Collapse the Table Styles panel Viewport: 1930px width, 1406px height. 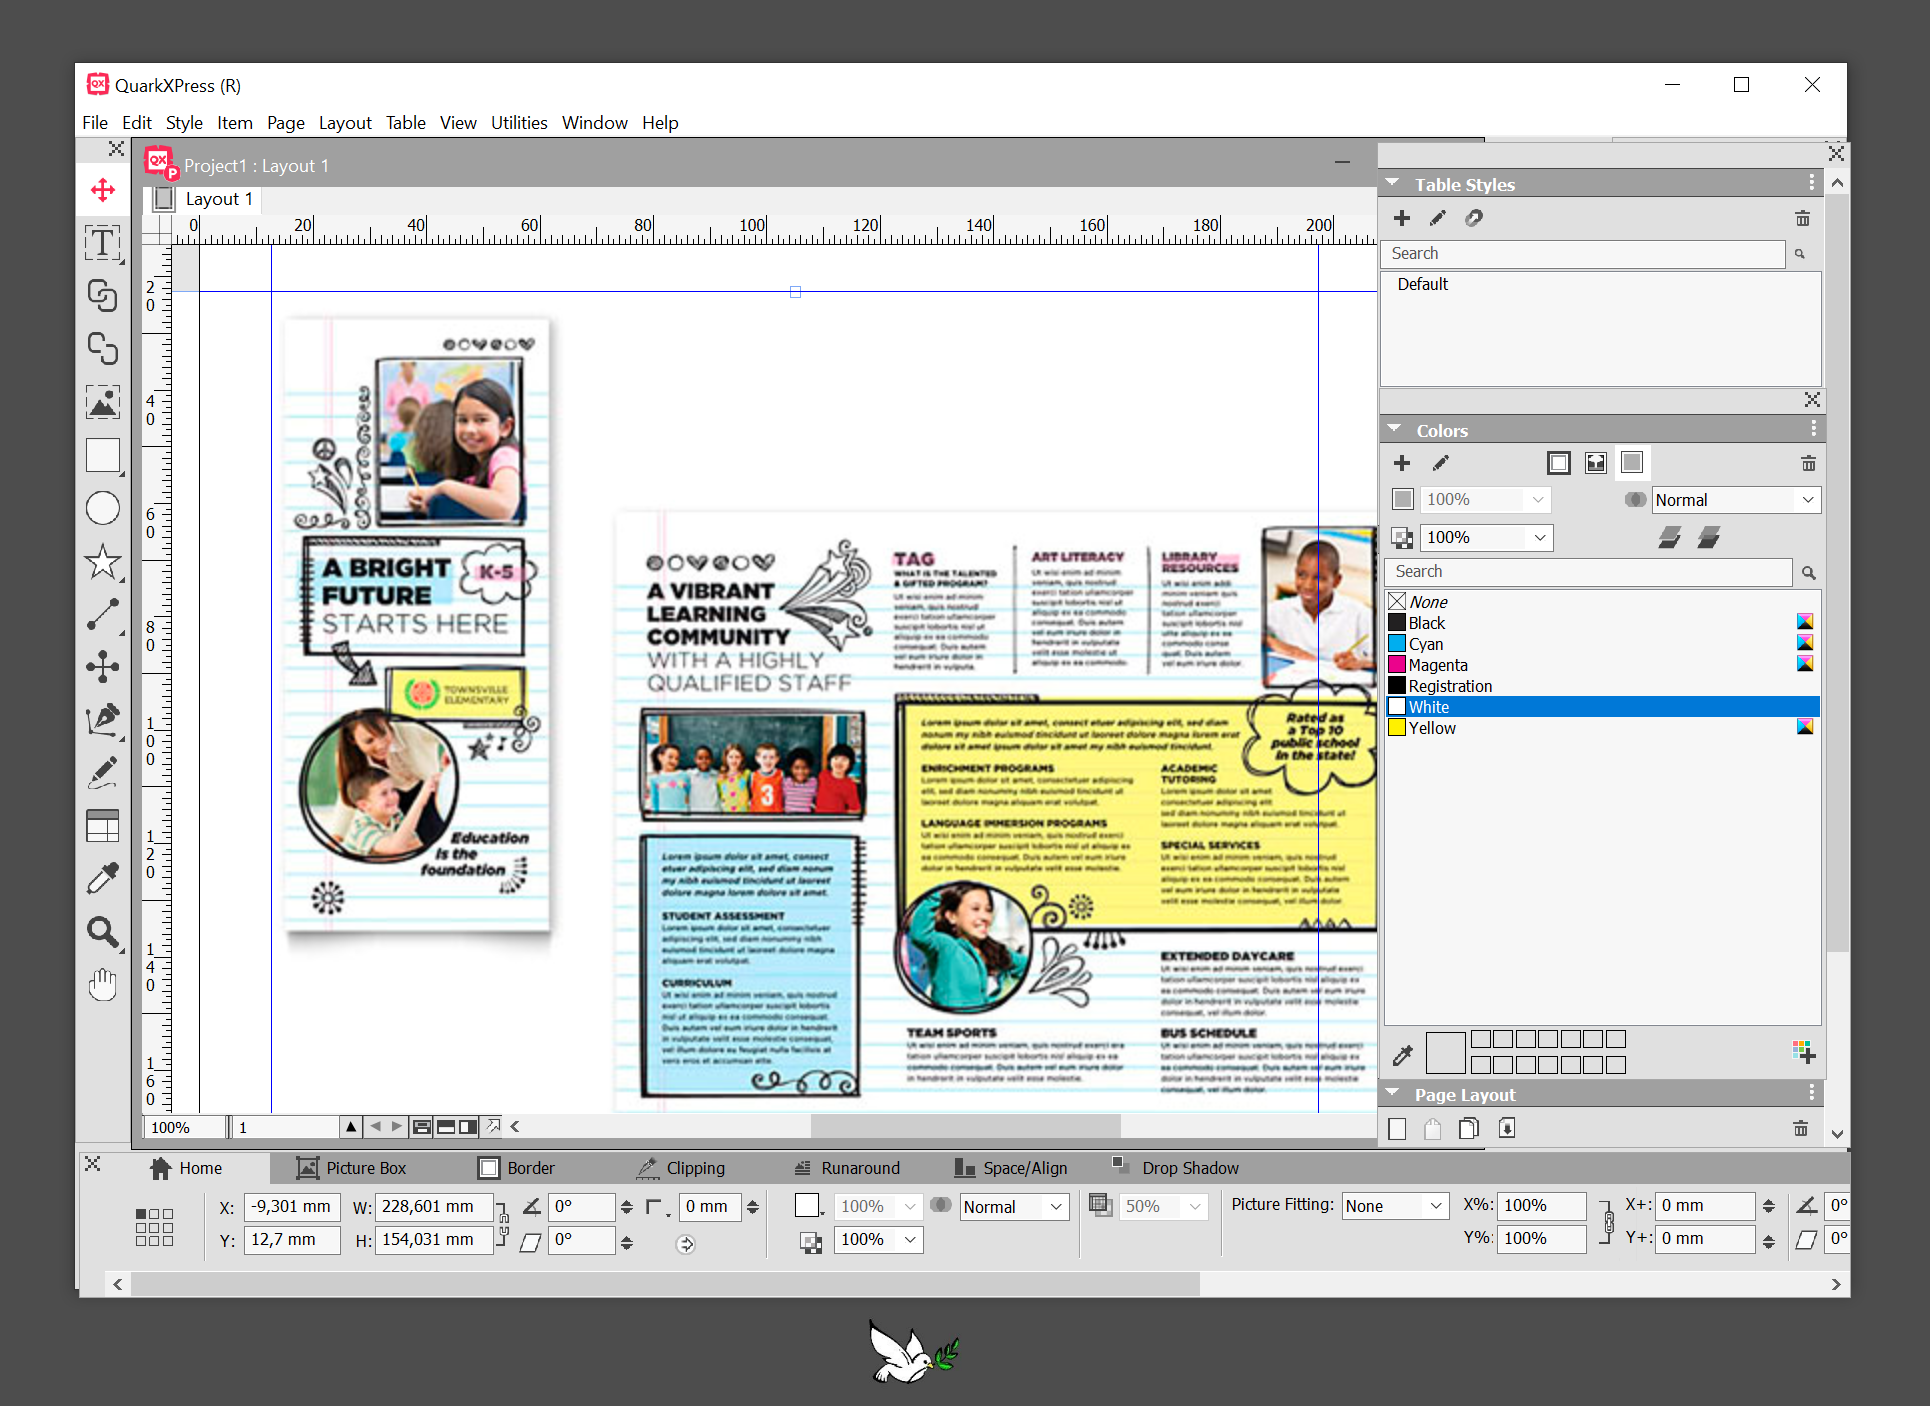coord(1392,183)
